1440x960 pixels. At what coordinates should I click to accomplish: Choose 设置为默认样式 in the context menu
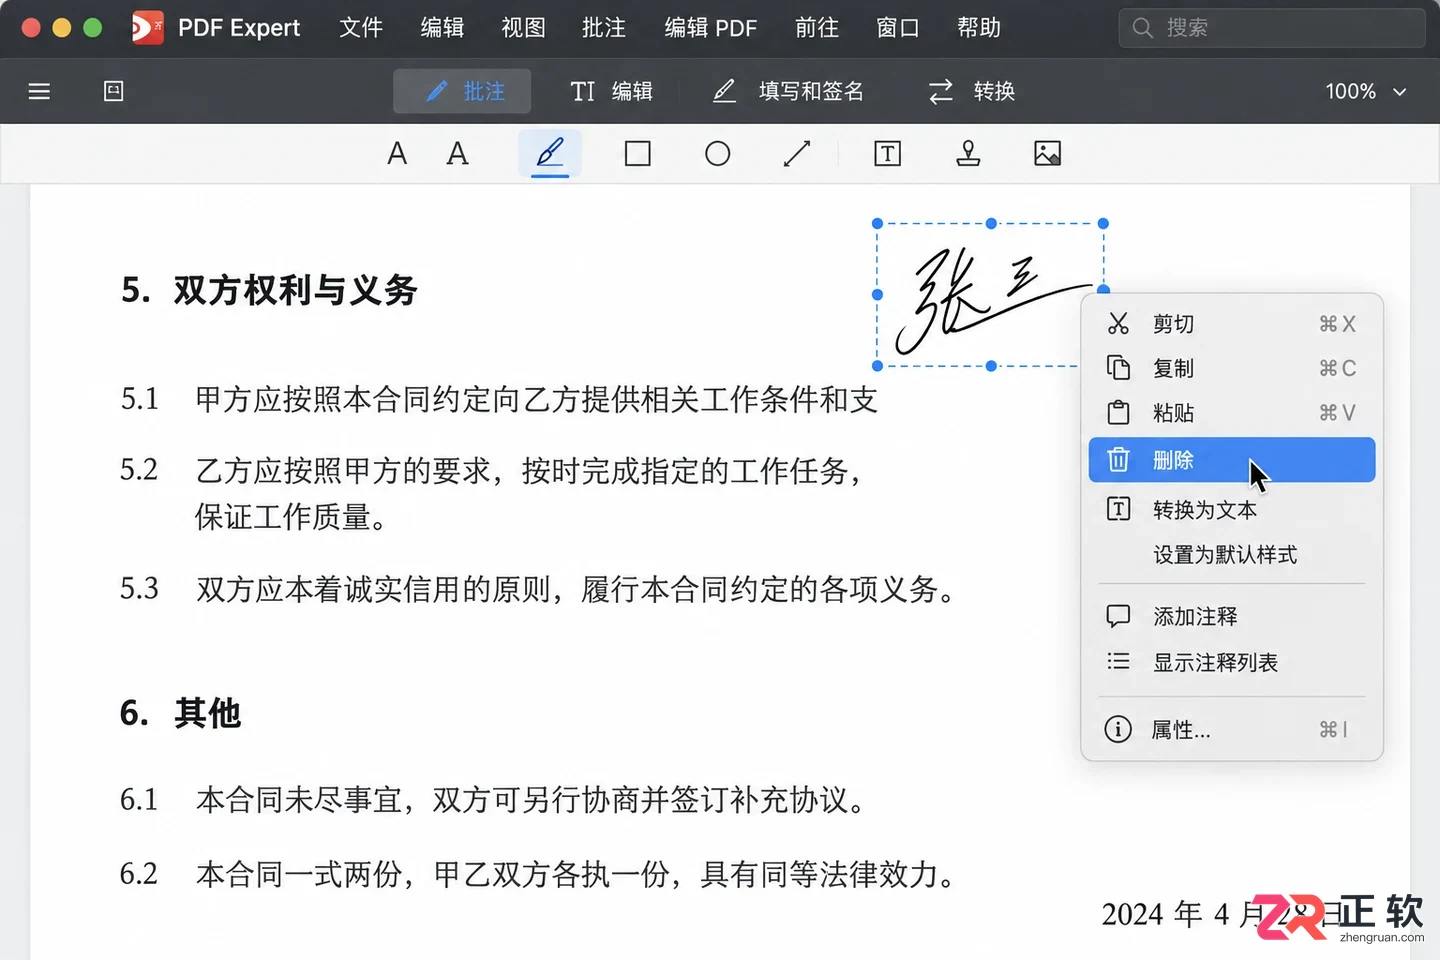[x=1232, y=555]
